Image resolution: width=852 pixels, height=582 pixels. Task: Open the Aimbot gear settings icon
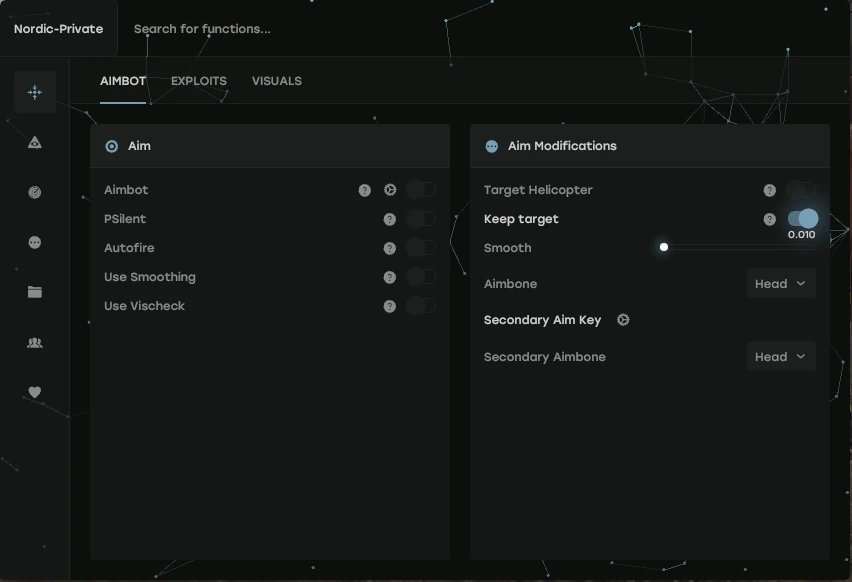390,190
